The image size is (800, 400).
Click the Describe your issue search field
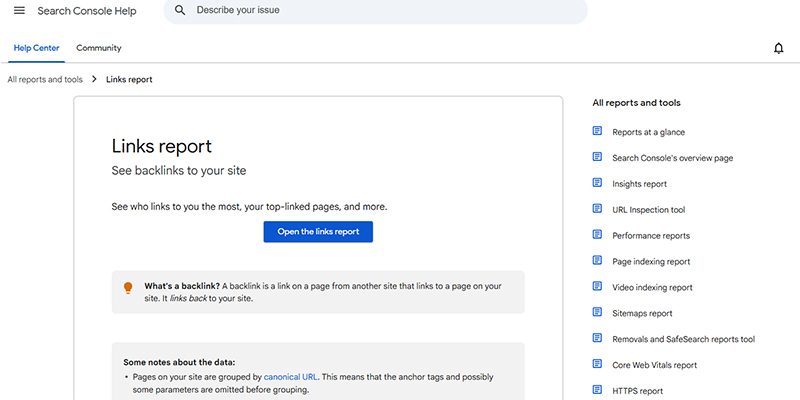coord(376,10)
